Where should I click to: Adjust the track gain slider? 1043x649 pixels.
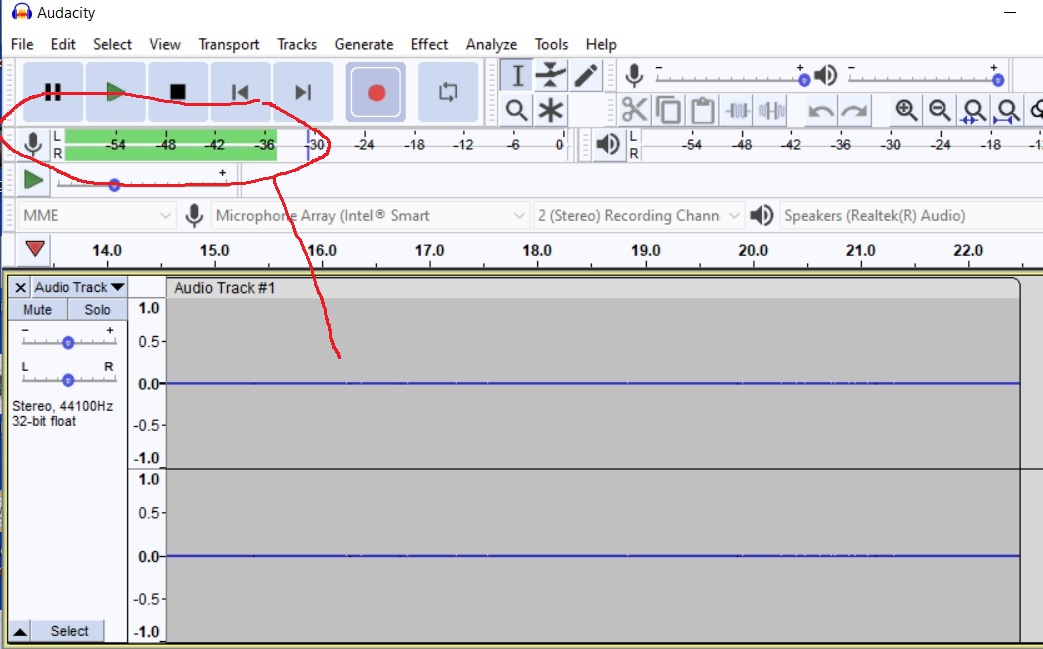pyautogui.click(x=67, y=341)
